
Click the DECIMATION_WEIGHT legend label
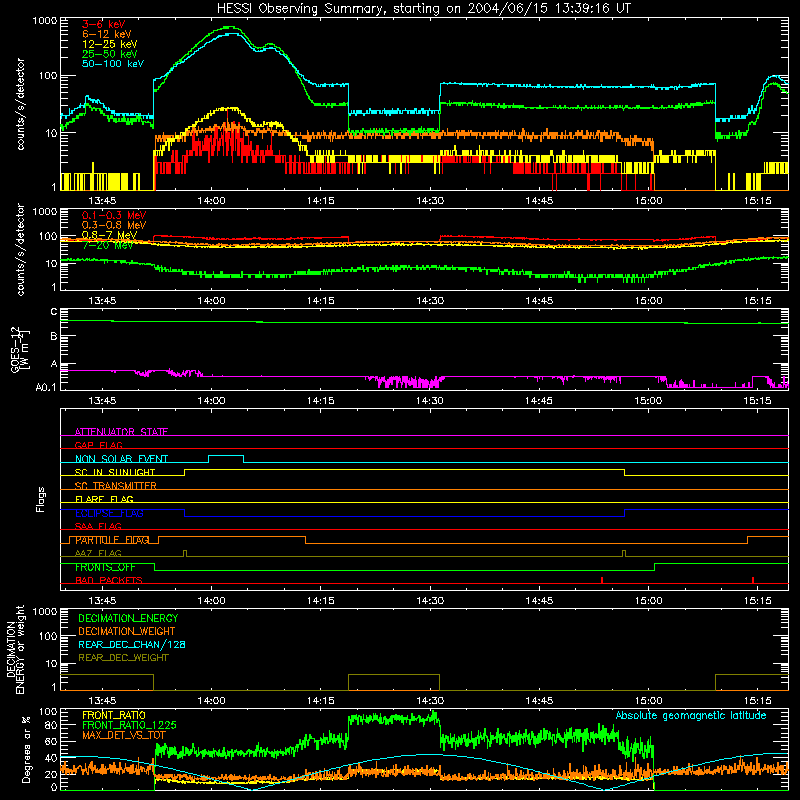pos(127,631)
